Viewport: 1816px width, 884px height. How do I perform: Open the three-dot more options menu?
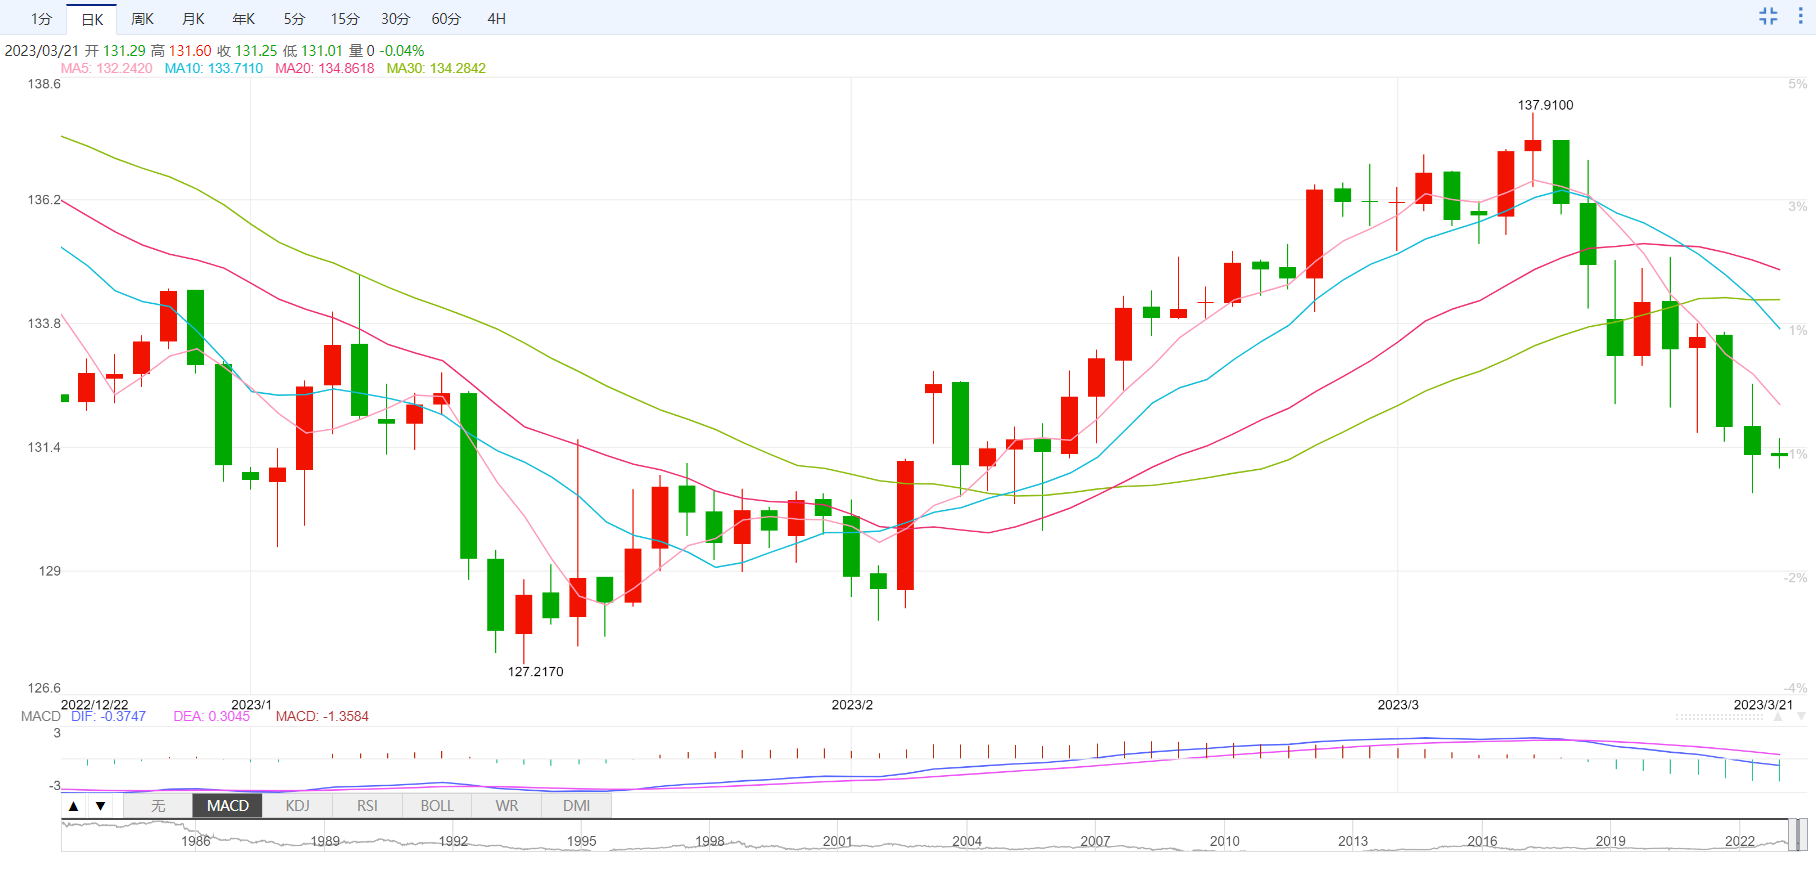click(x=1800, y=16)
